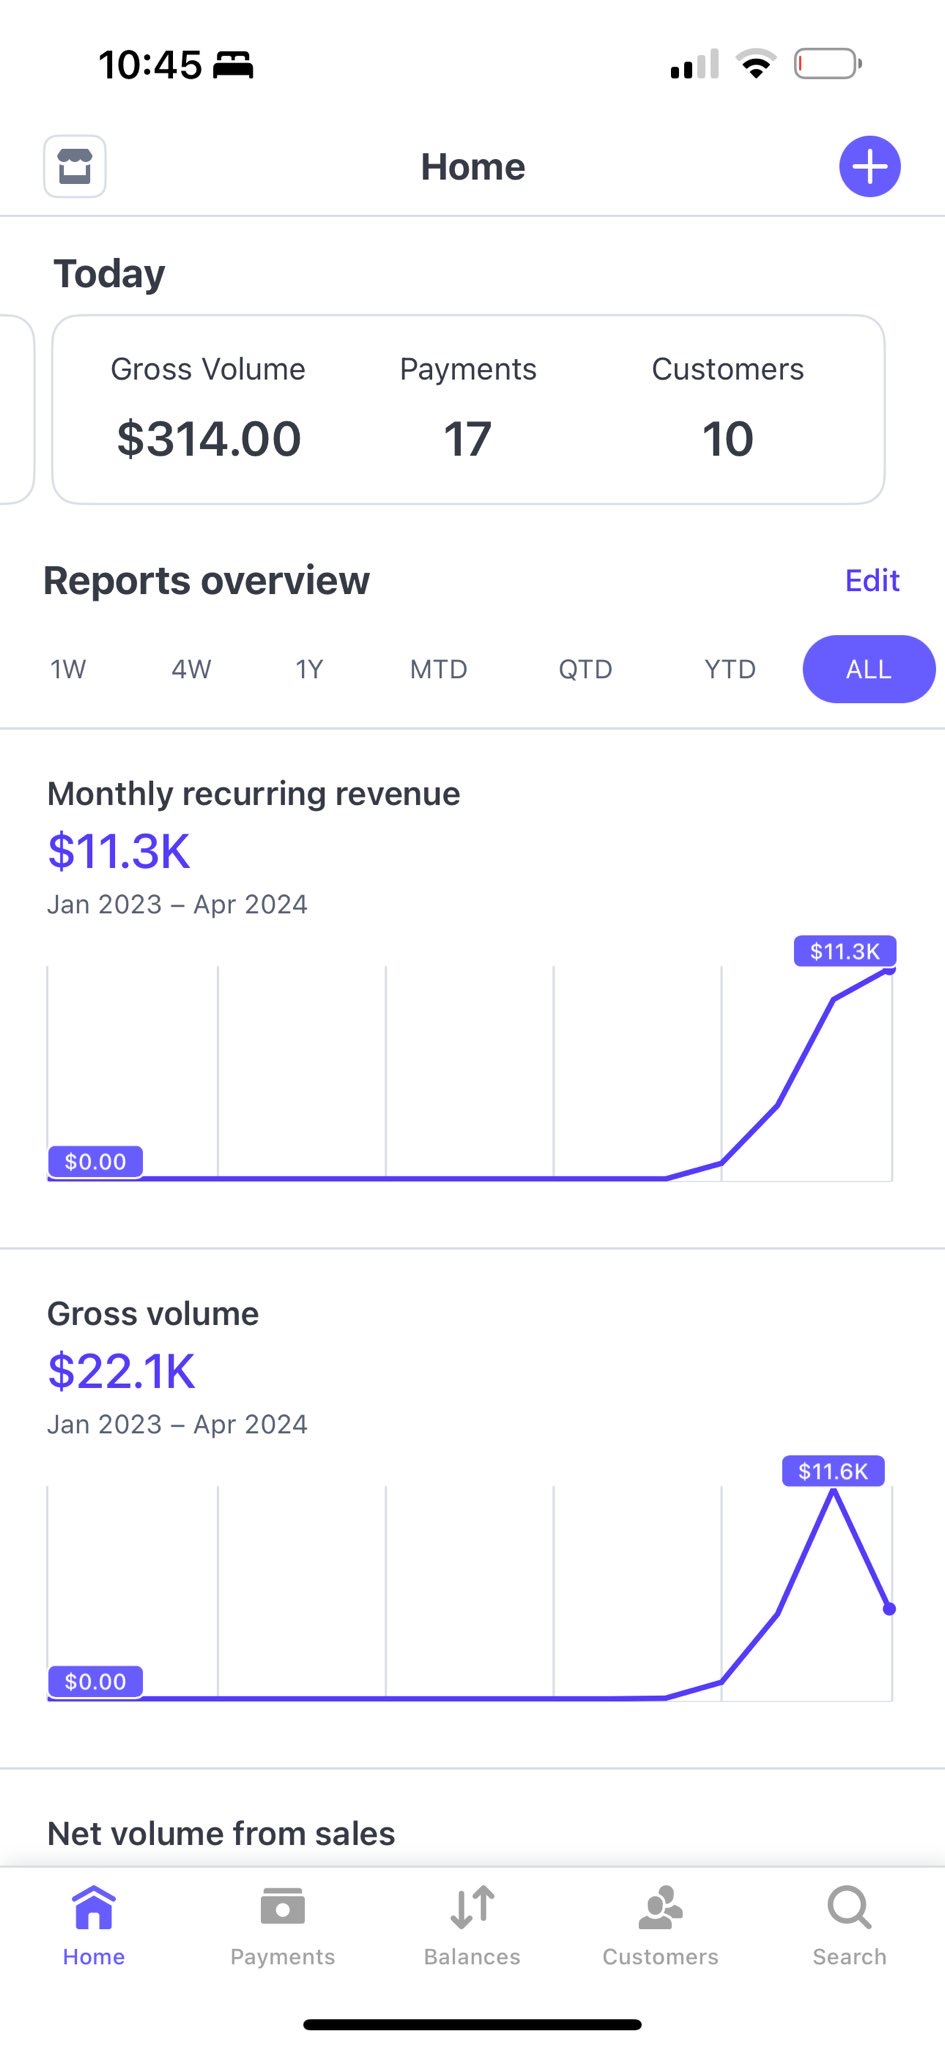Screen dimensions: 945x2048
Task: Select the YTD range filter
Action: tap(730, 669)
